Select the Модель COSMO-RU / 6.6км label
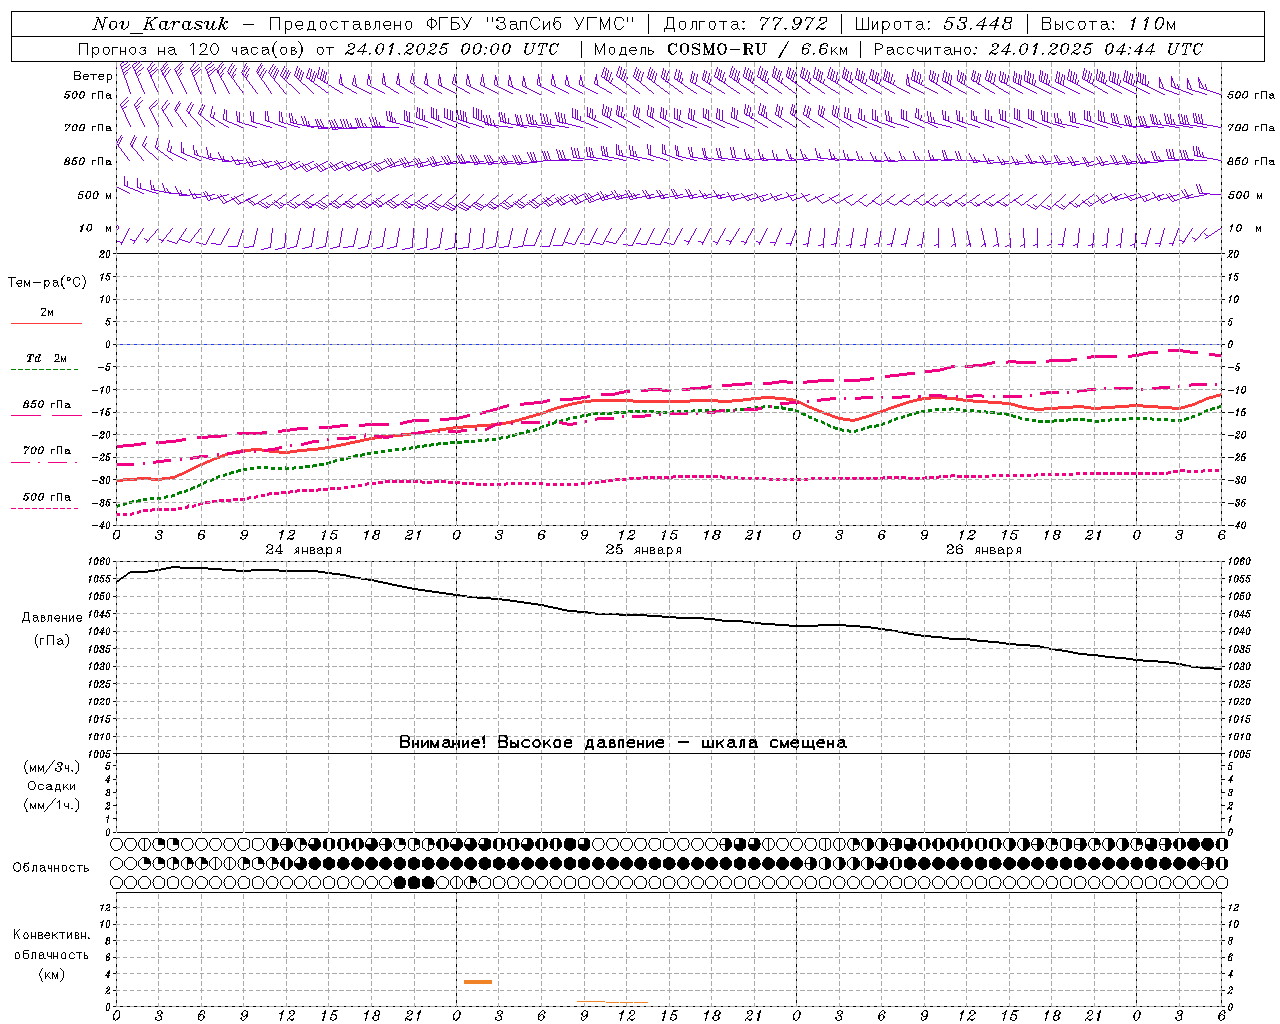 [720, 49]
